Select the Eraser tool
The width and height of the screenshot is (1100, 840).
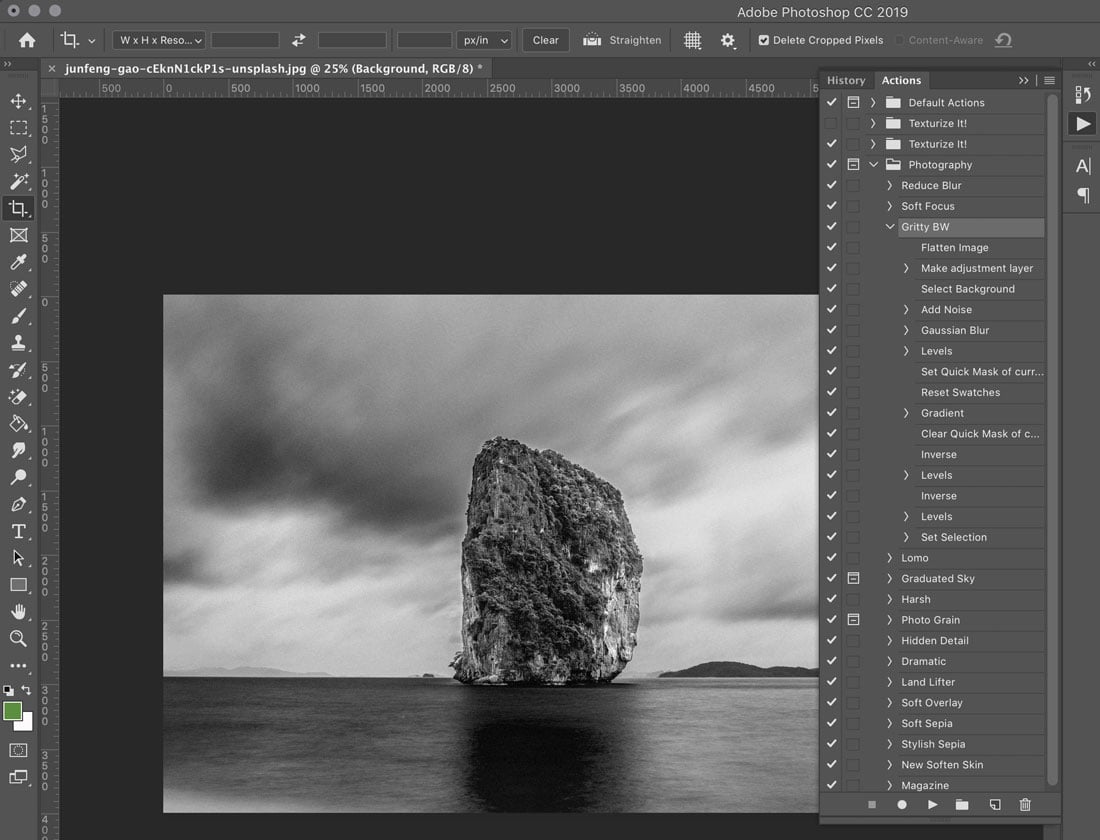point(18,396)
